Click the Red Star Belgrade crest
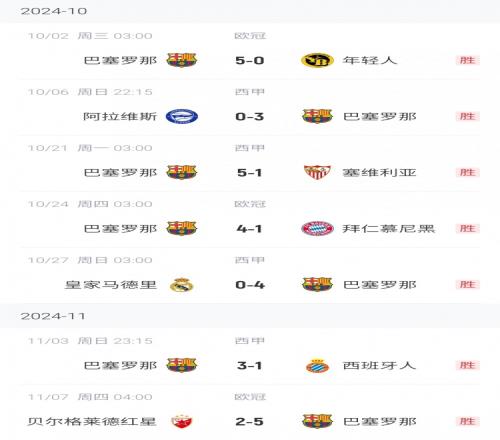500x440 pixels. coord(182,421)
